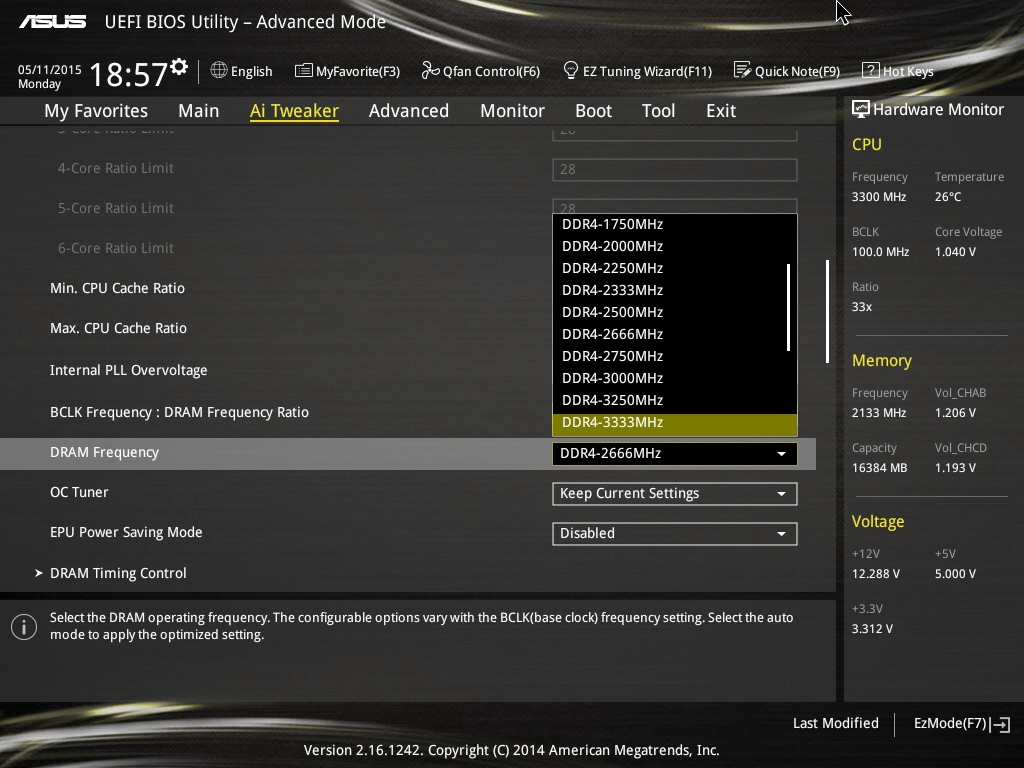Select DDR4-3000MHz option
This screenshot has height=768, width=1024.
point(675,379)
